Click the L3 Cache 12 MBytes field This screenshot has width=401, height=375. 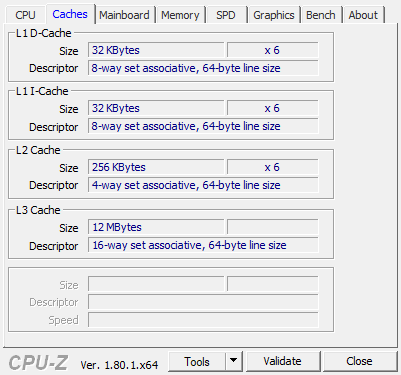156,227
